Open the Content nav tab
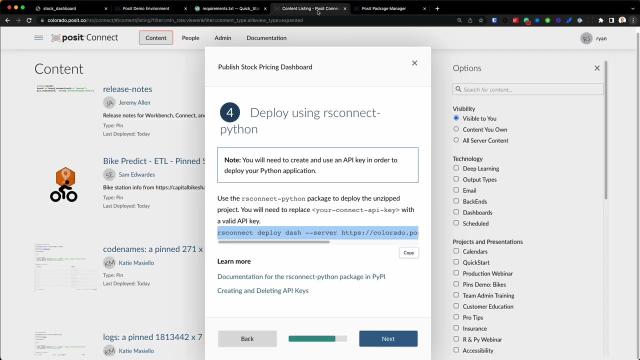This screenshot has width=640, height=360. [x=156, y=38]
